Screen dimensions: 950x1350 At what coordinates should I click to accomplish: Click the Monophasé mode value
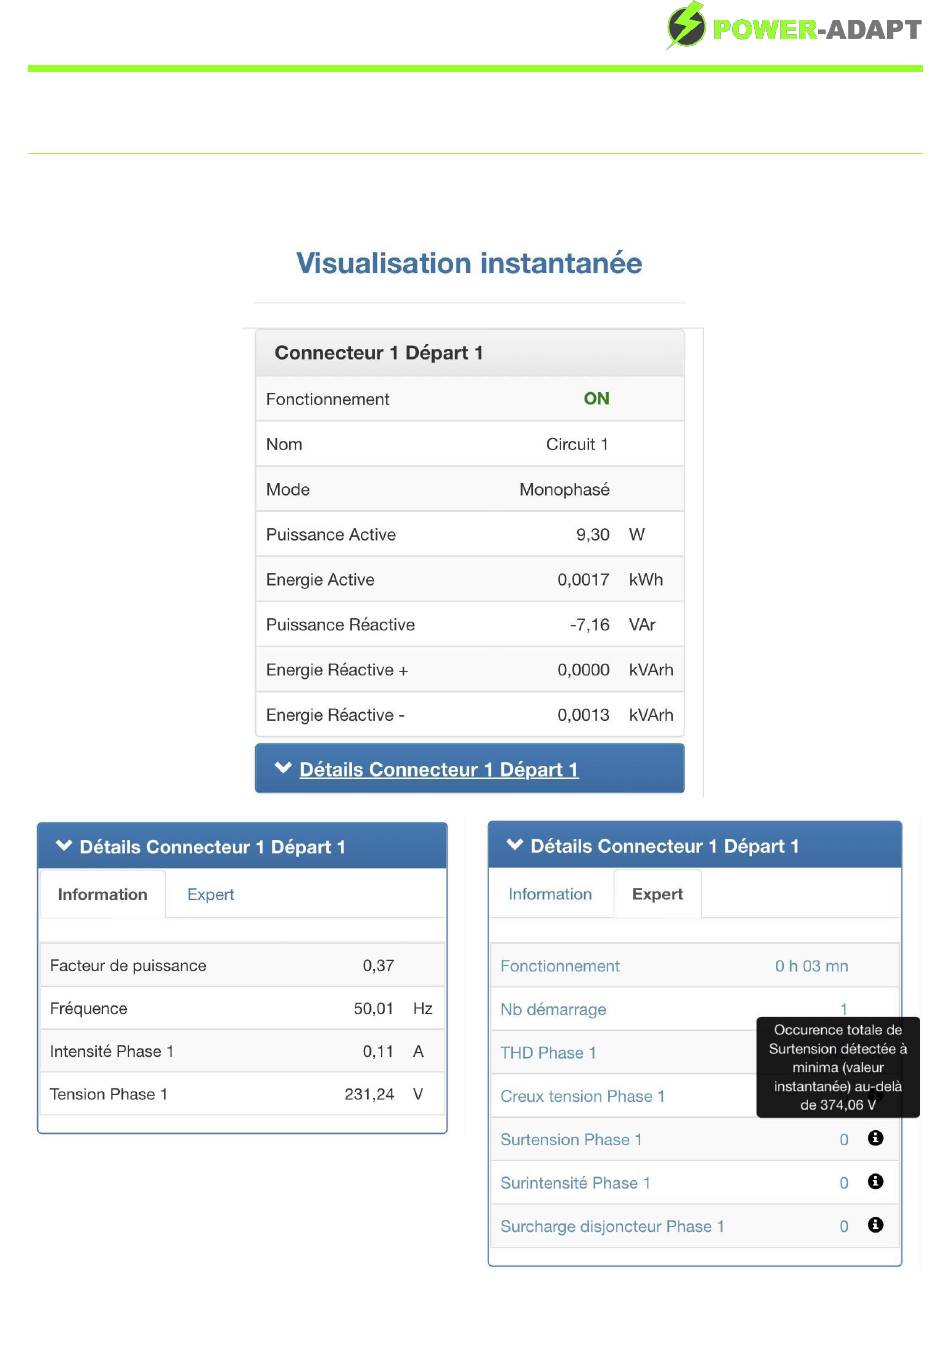point(564,489)
